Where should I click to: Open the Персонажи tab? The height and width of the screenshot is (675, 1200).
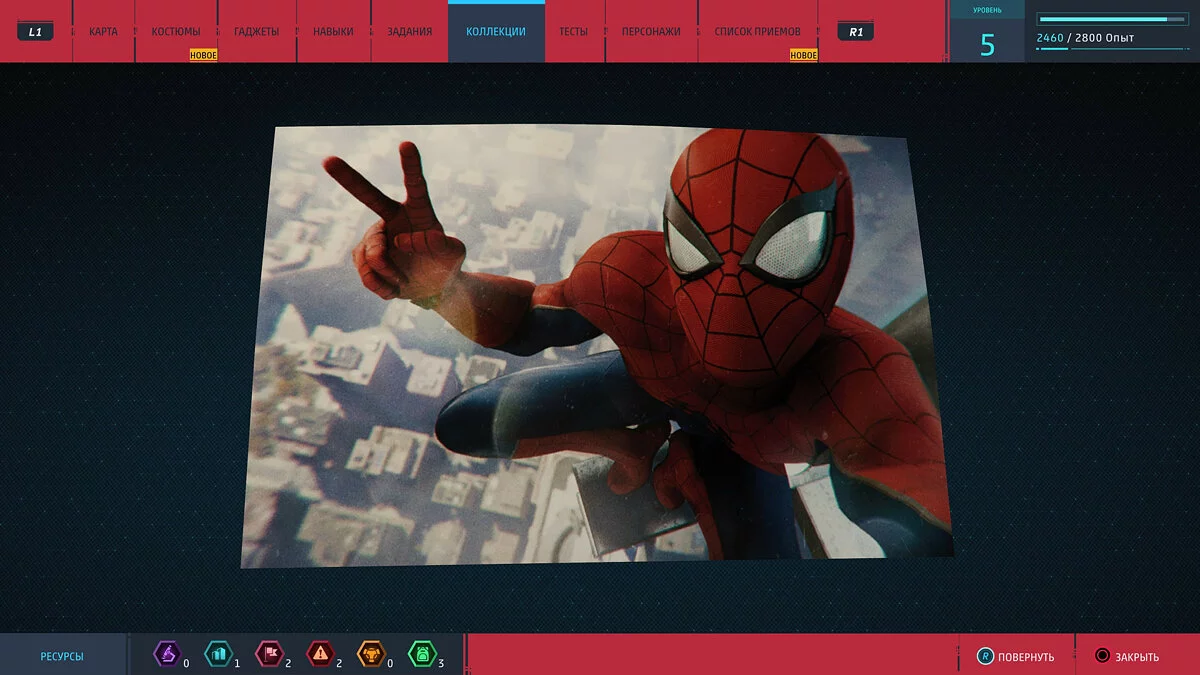coord(651,32)
